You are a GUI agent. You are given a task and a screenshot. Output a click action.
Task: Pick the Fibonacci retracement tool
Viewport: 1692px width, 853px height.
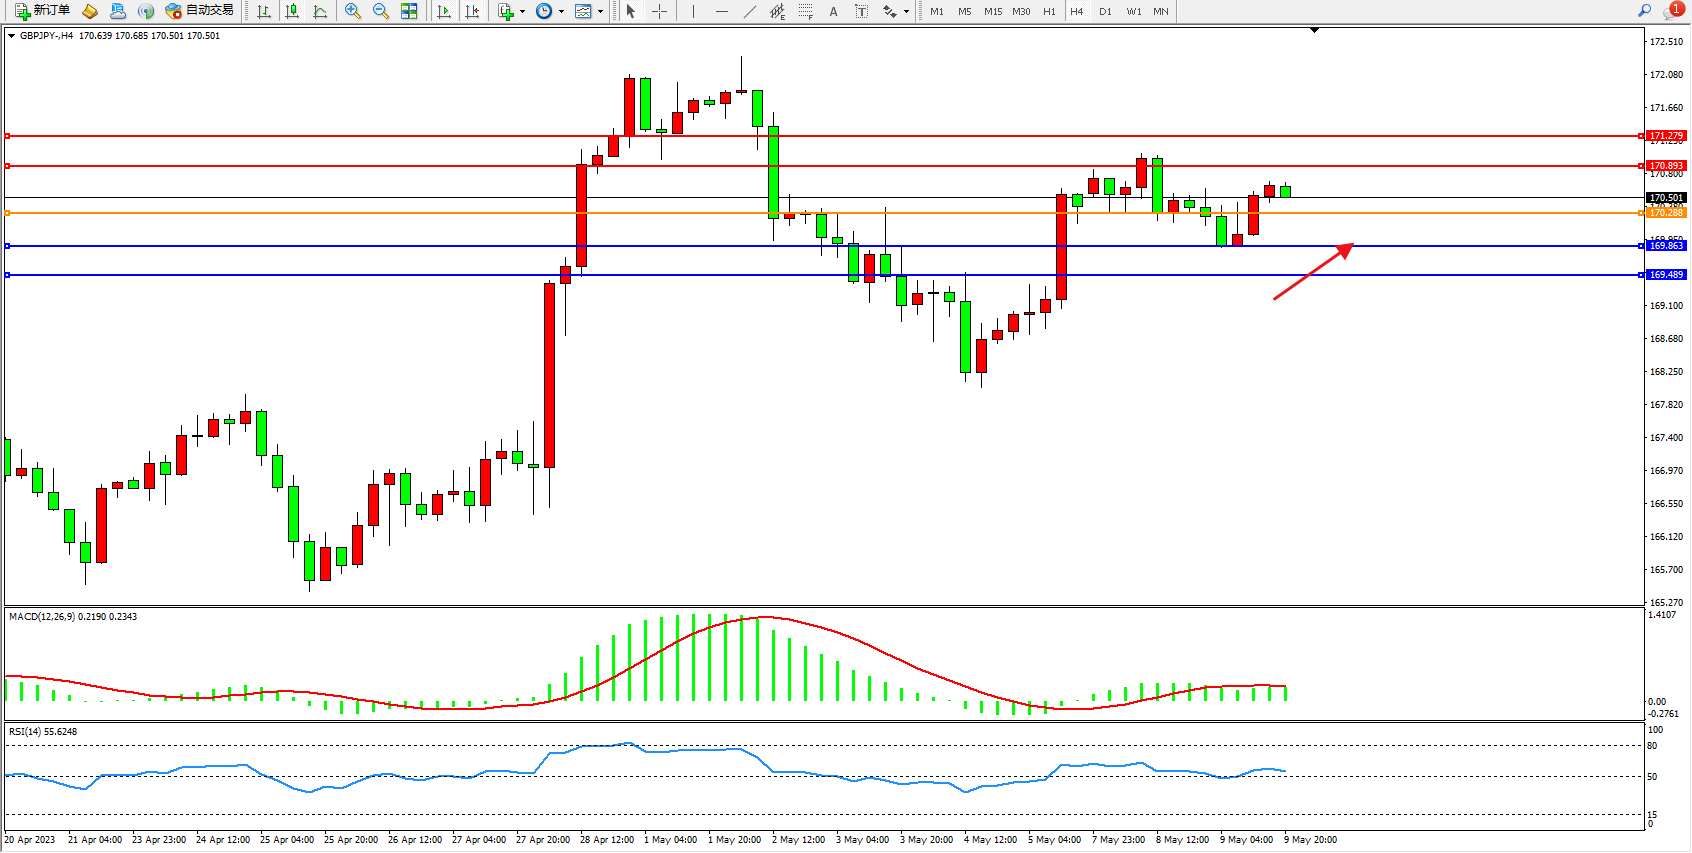pos(806,11)
